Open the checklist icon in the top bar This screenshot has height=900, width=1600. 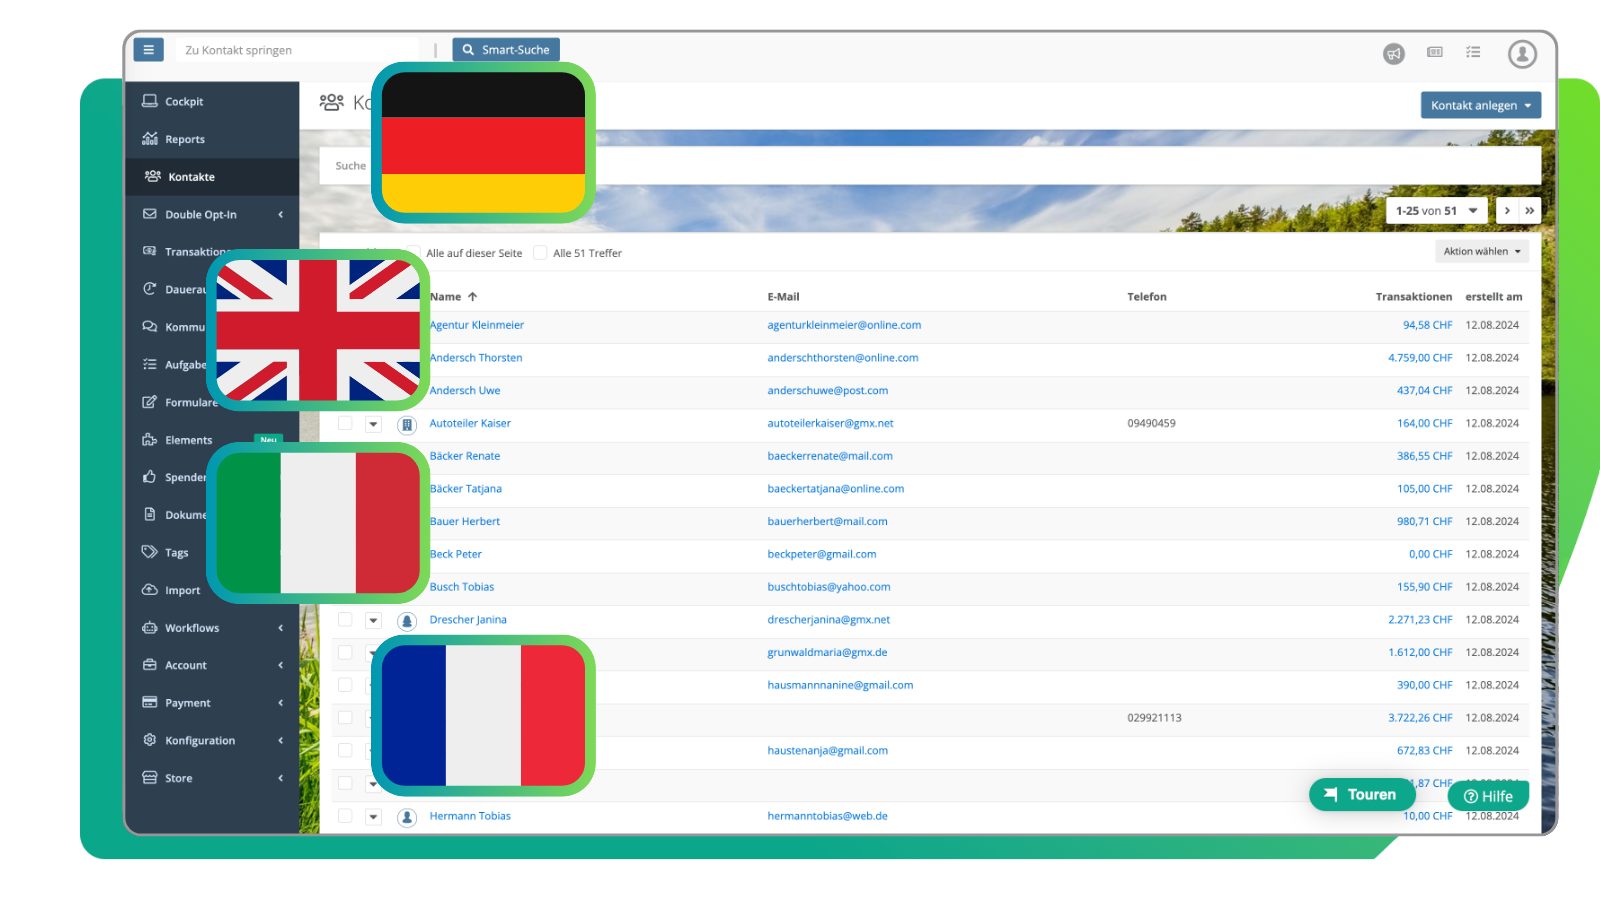point(1473,53)
